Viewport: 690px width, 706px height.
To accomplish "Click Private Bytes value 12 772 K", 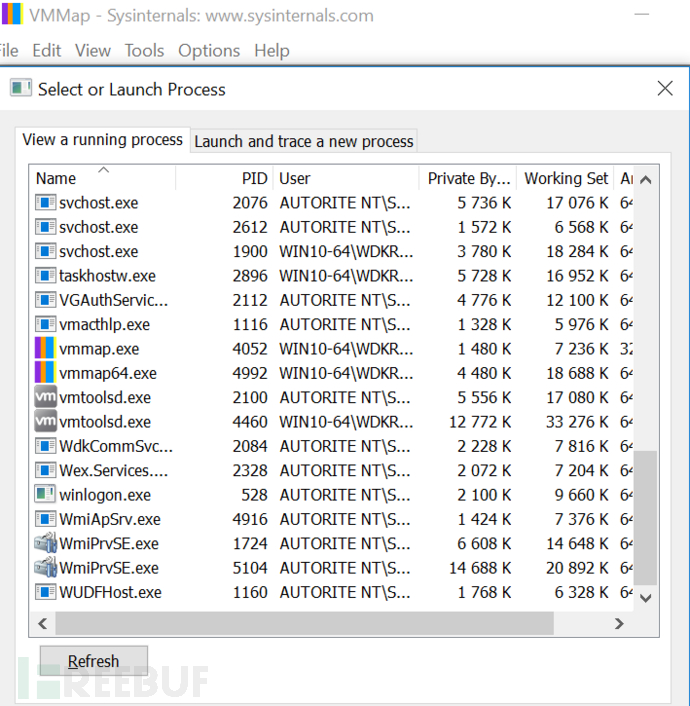I will click(x=480, y=422).
